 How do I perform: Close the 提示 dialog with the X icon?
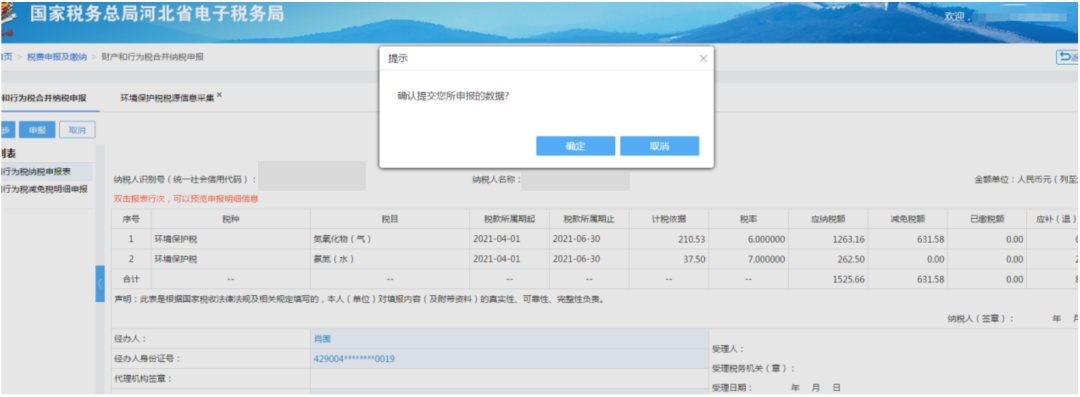coord(703,59)
